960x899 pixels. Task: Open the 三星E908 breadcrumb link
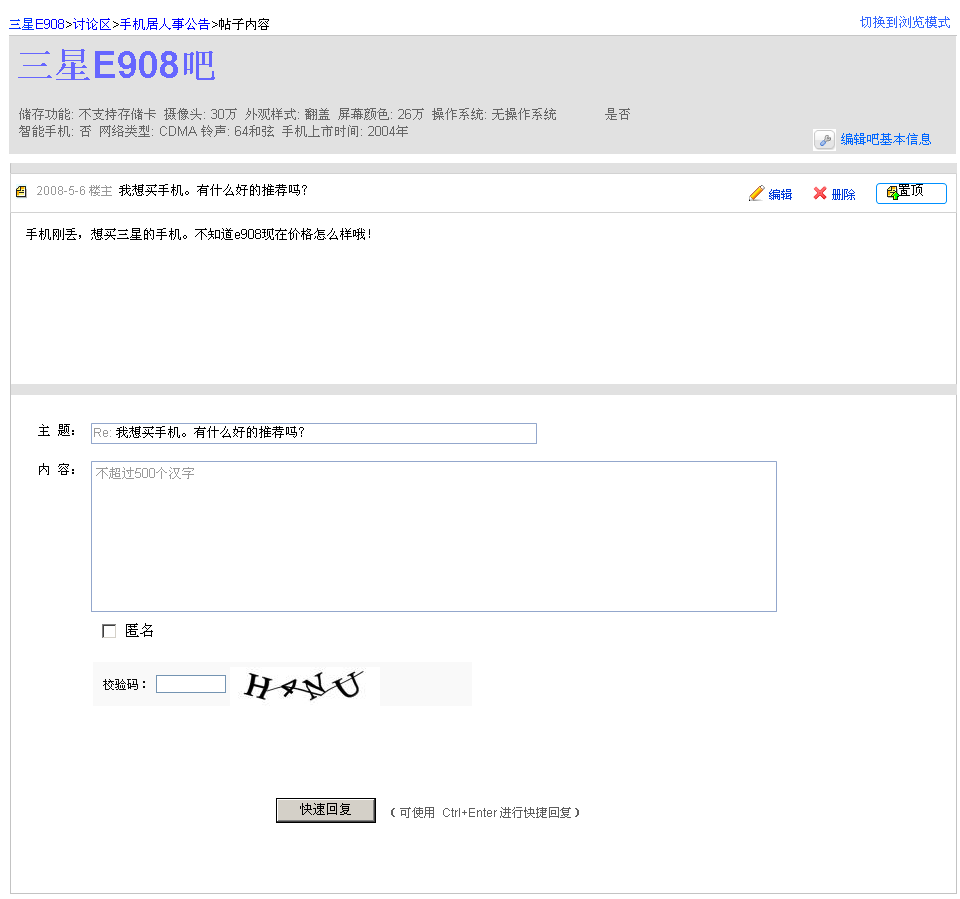pos(37,24)
